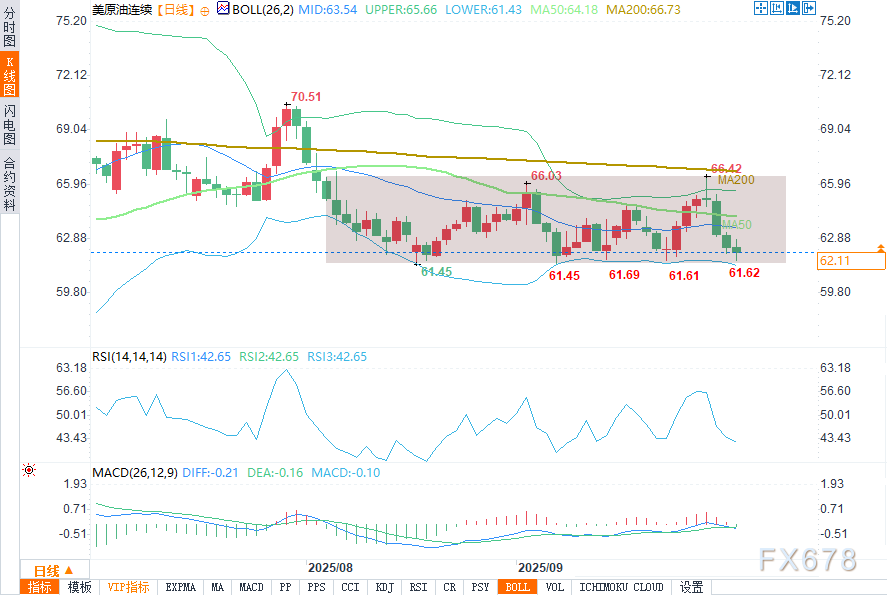The image size is (887, 595).
Task: Click the 设置 button in the bottom bar
Action: point(691,587)
